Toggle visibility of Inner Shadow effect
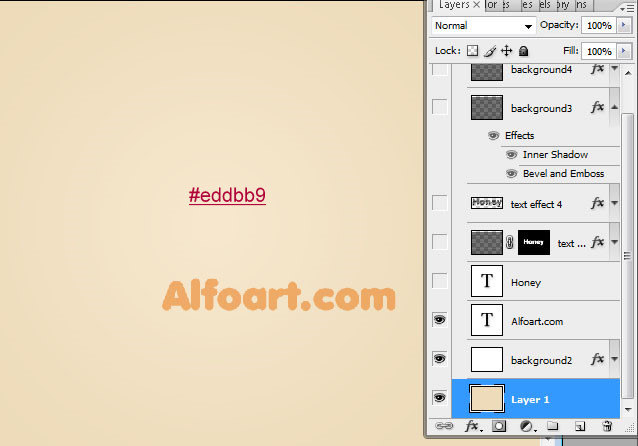The image size is (638, 446). point(511,155)
